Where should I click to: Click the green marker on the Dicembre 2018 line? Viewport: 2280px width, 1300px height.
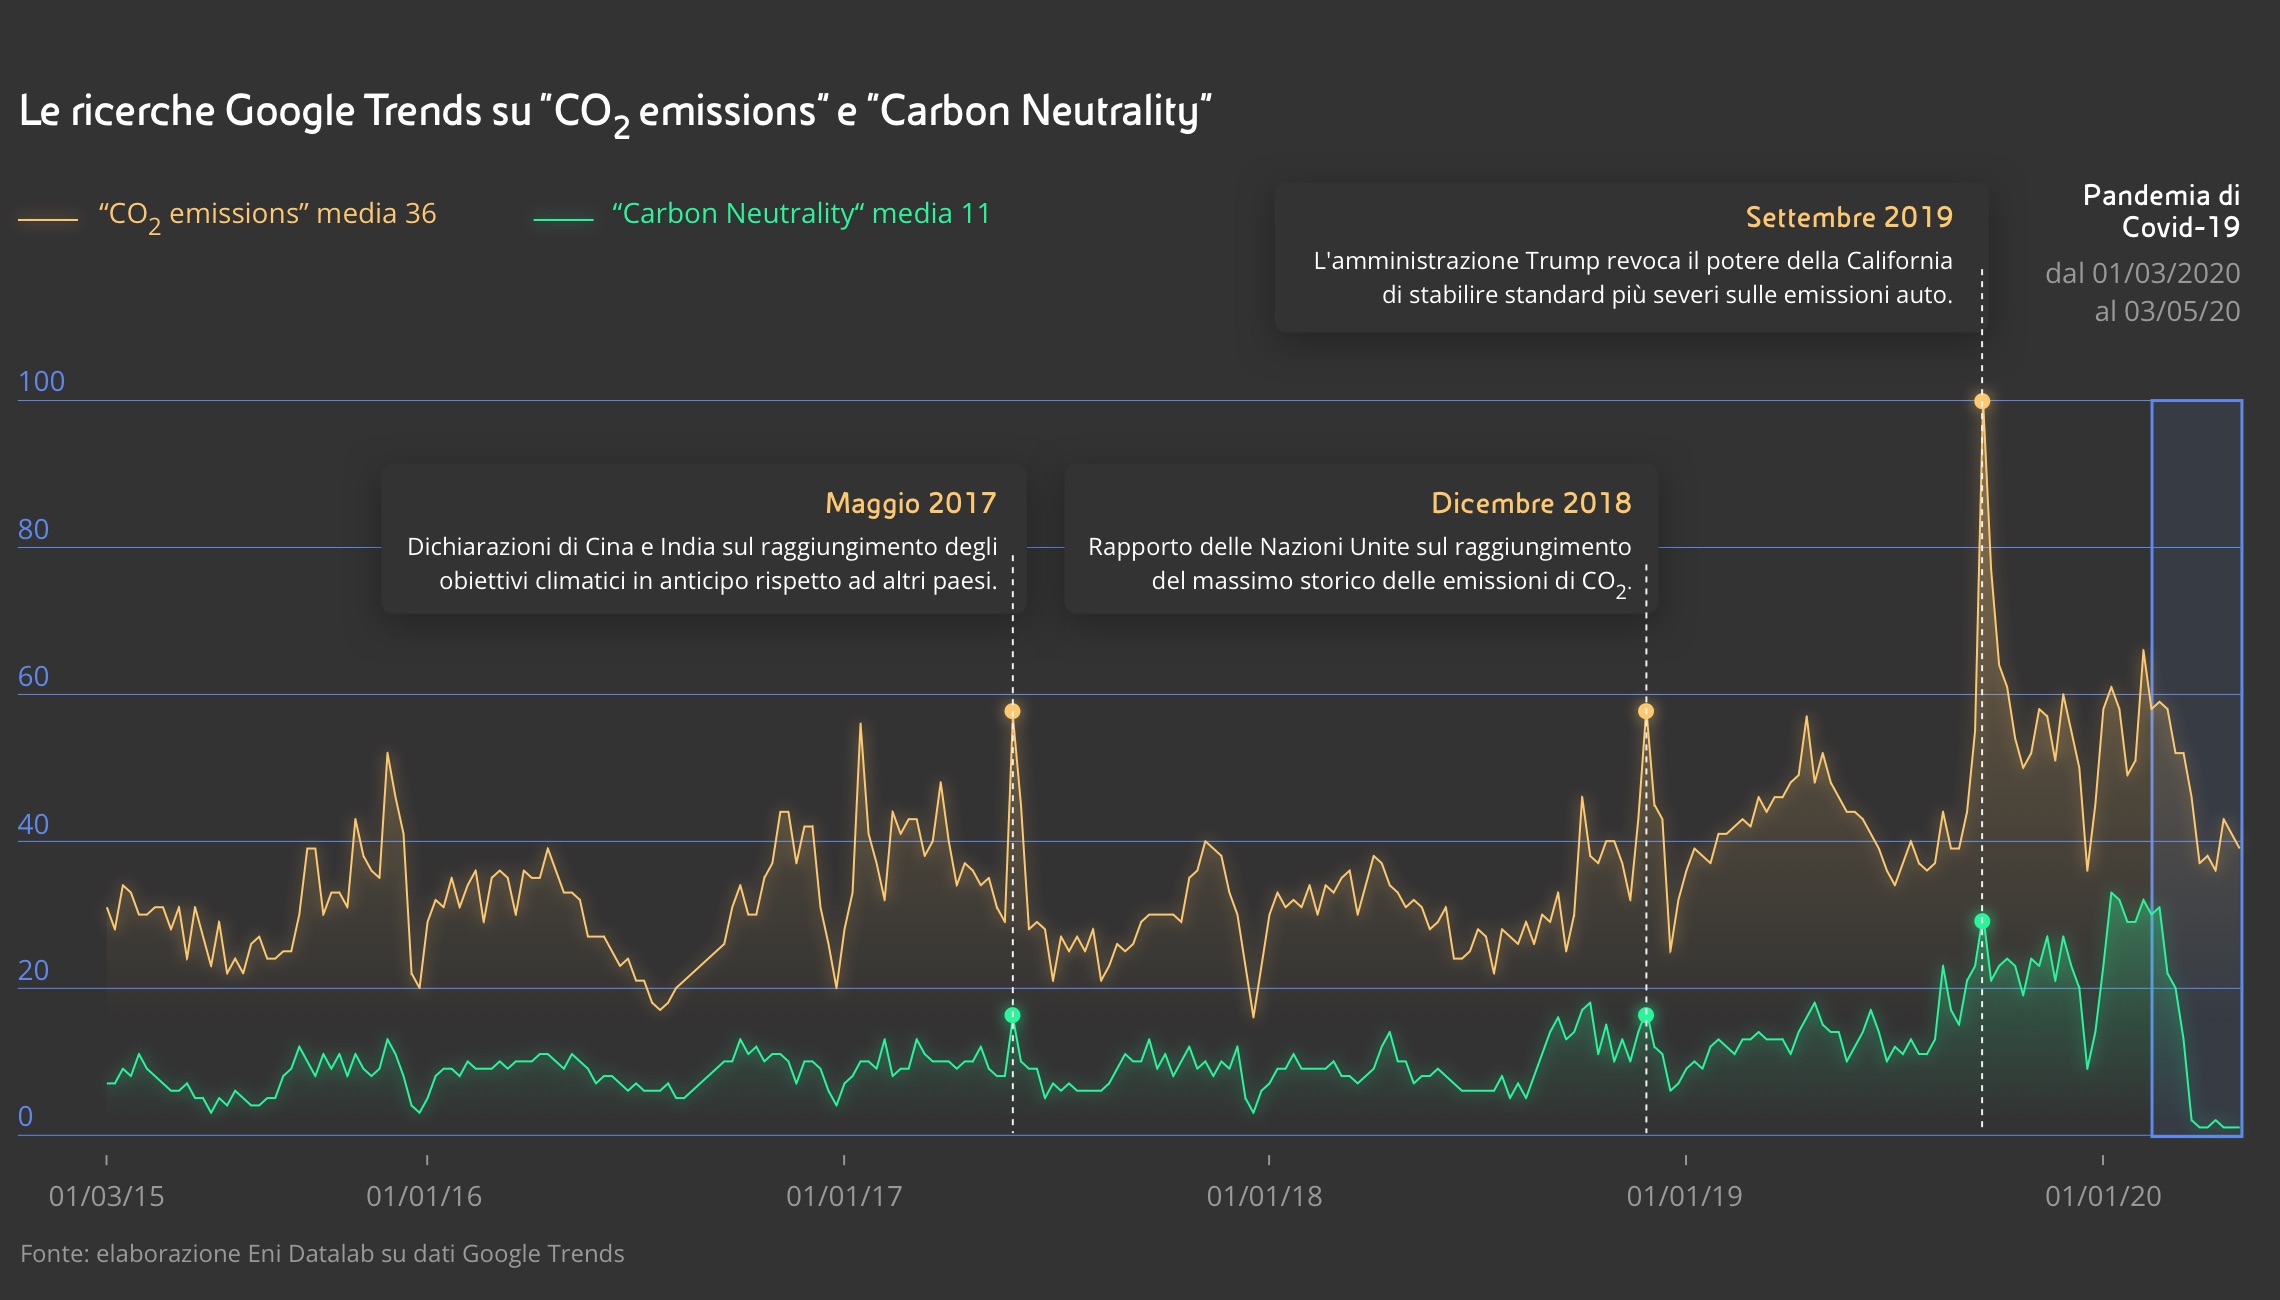pyautogui.click(x=1645, y=1015)
